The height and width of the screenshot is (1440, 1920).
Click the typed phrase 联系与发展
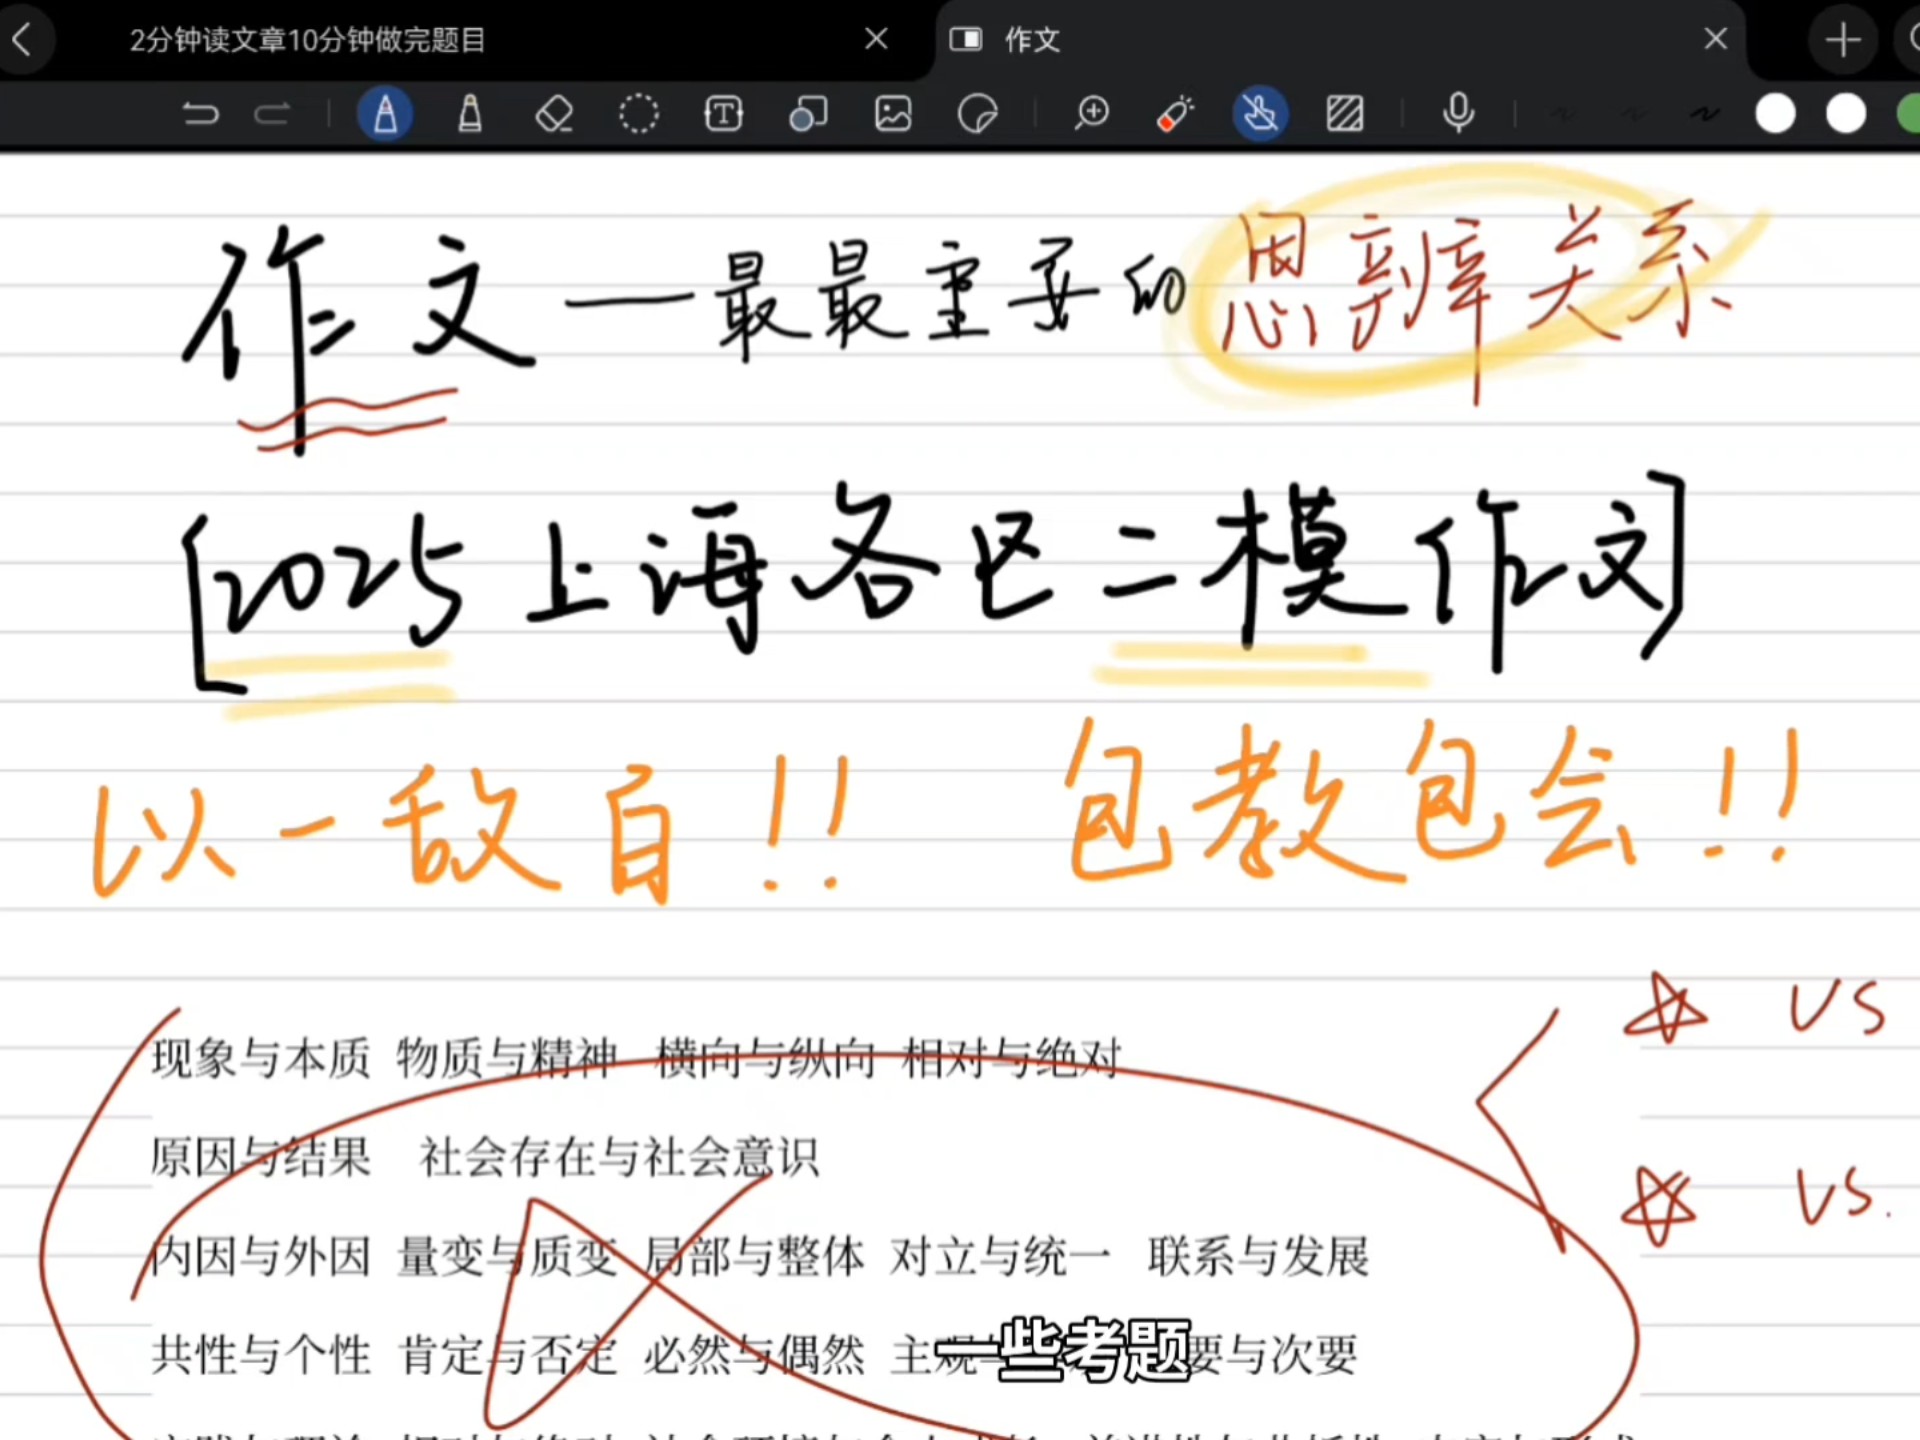pos(1258,1256)
